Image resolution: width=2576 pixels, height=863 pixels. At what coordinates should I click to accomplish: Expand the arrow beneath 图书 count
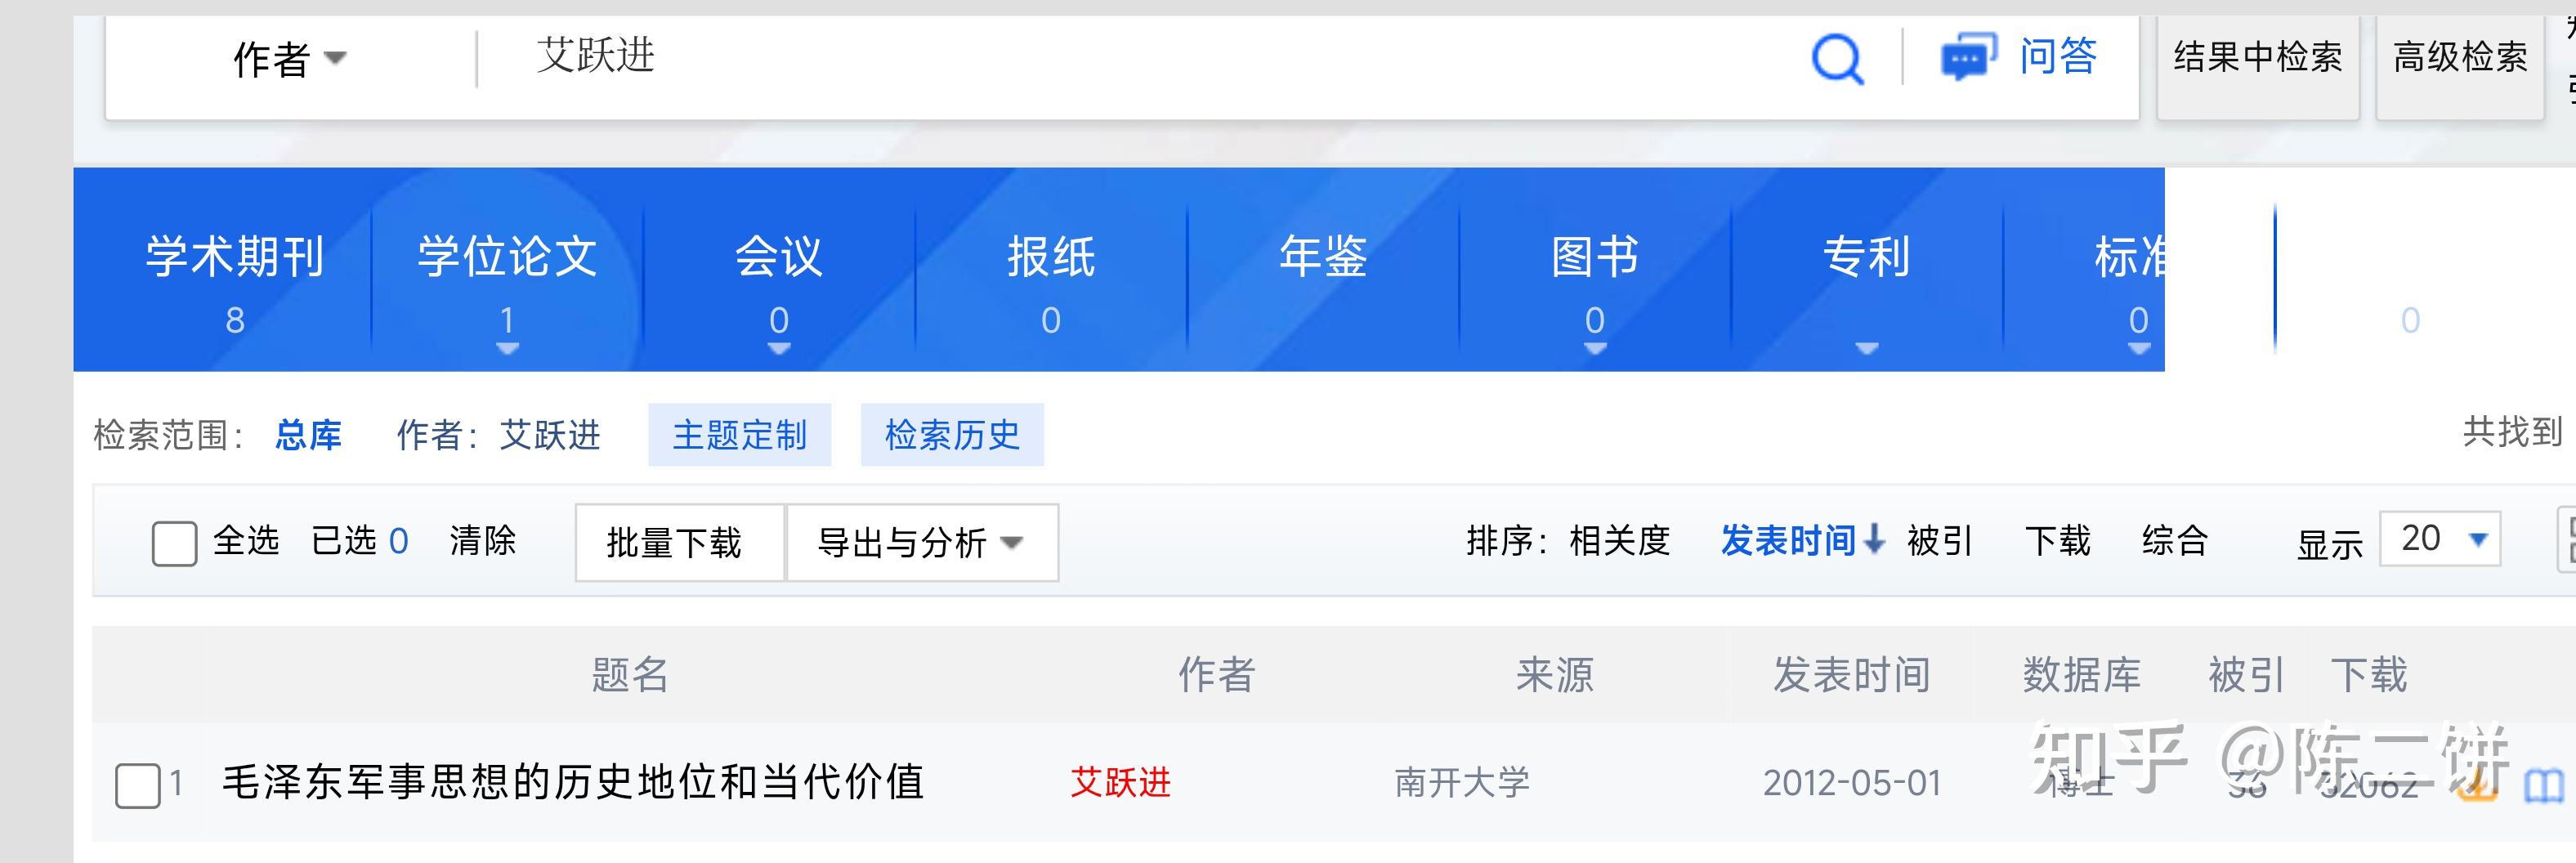[x=1595, y=348]
